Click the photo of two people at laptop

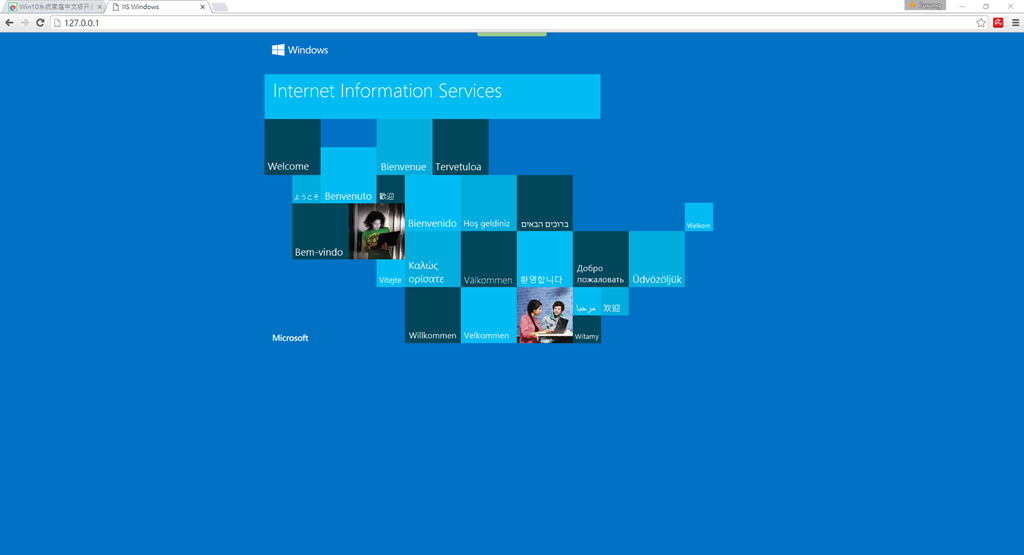[x=545, y=315]
